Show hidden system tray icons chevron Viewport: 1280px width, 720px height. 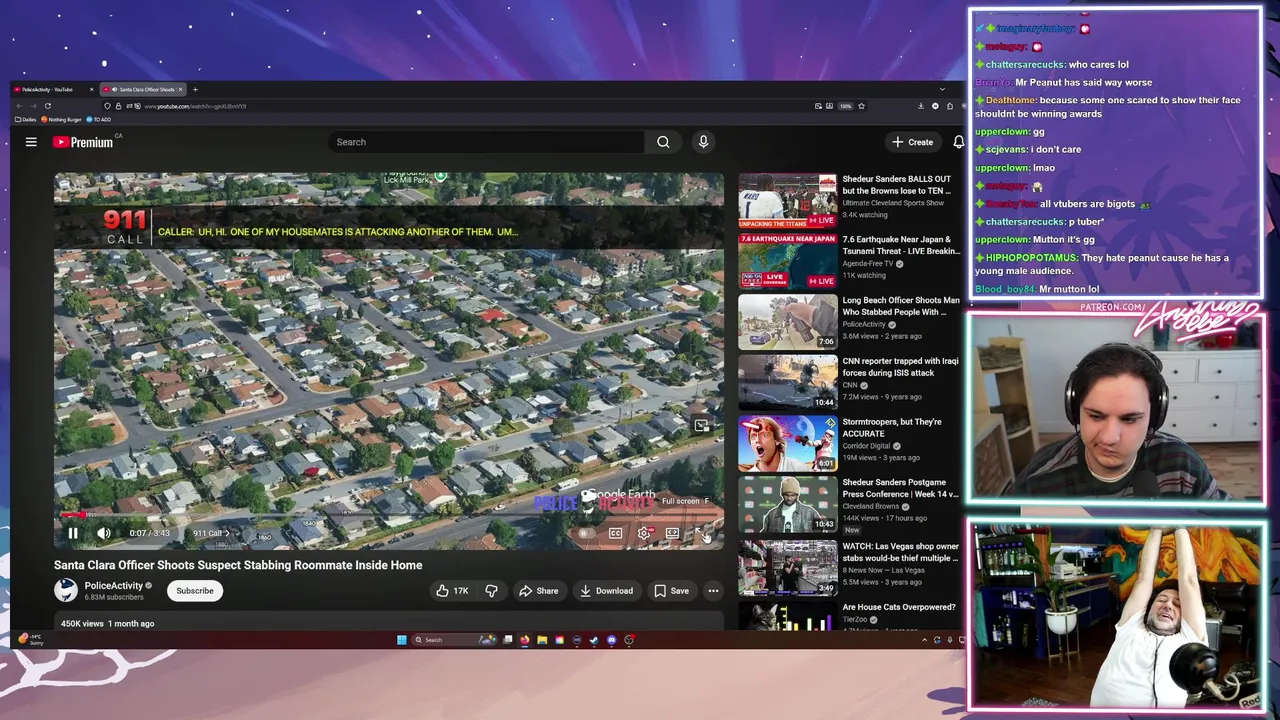[x=925, y=640]
